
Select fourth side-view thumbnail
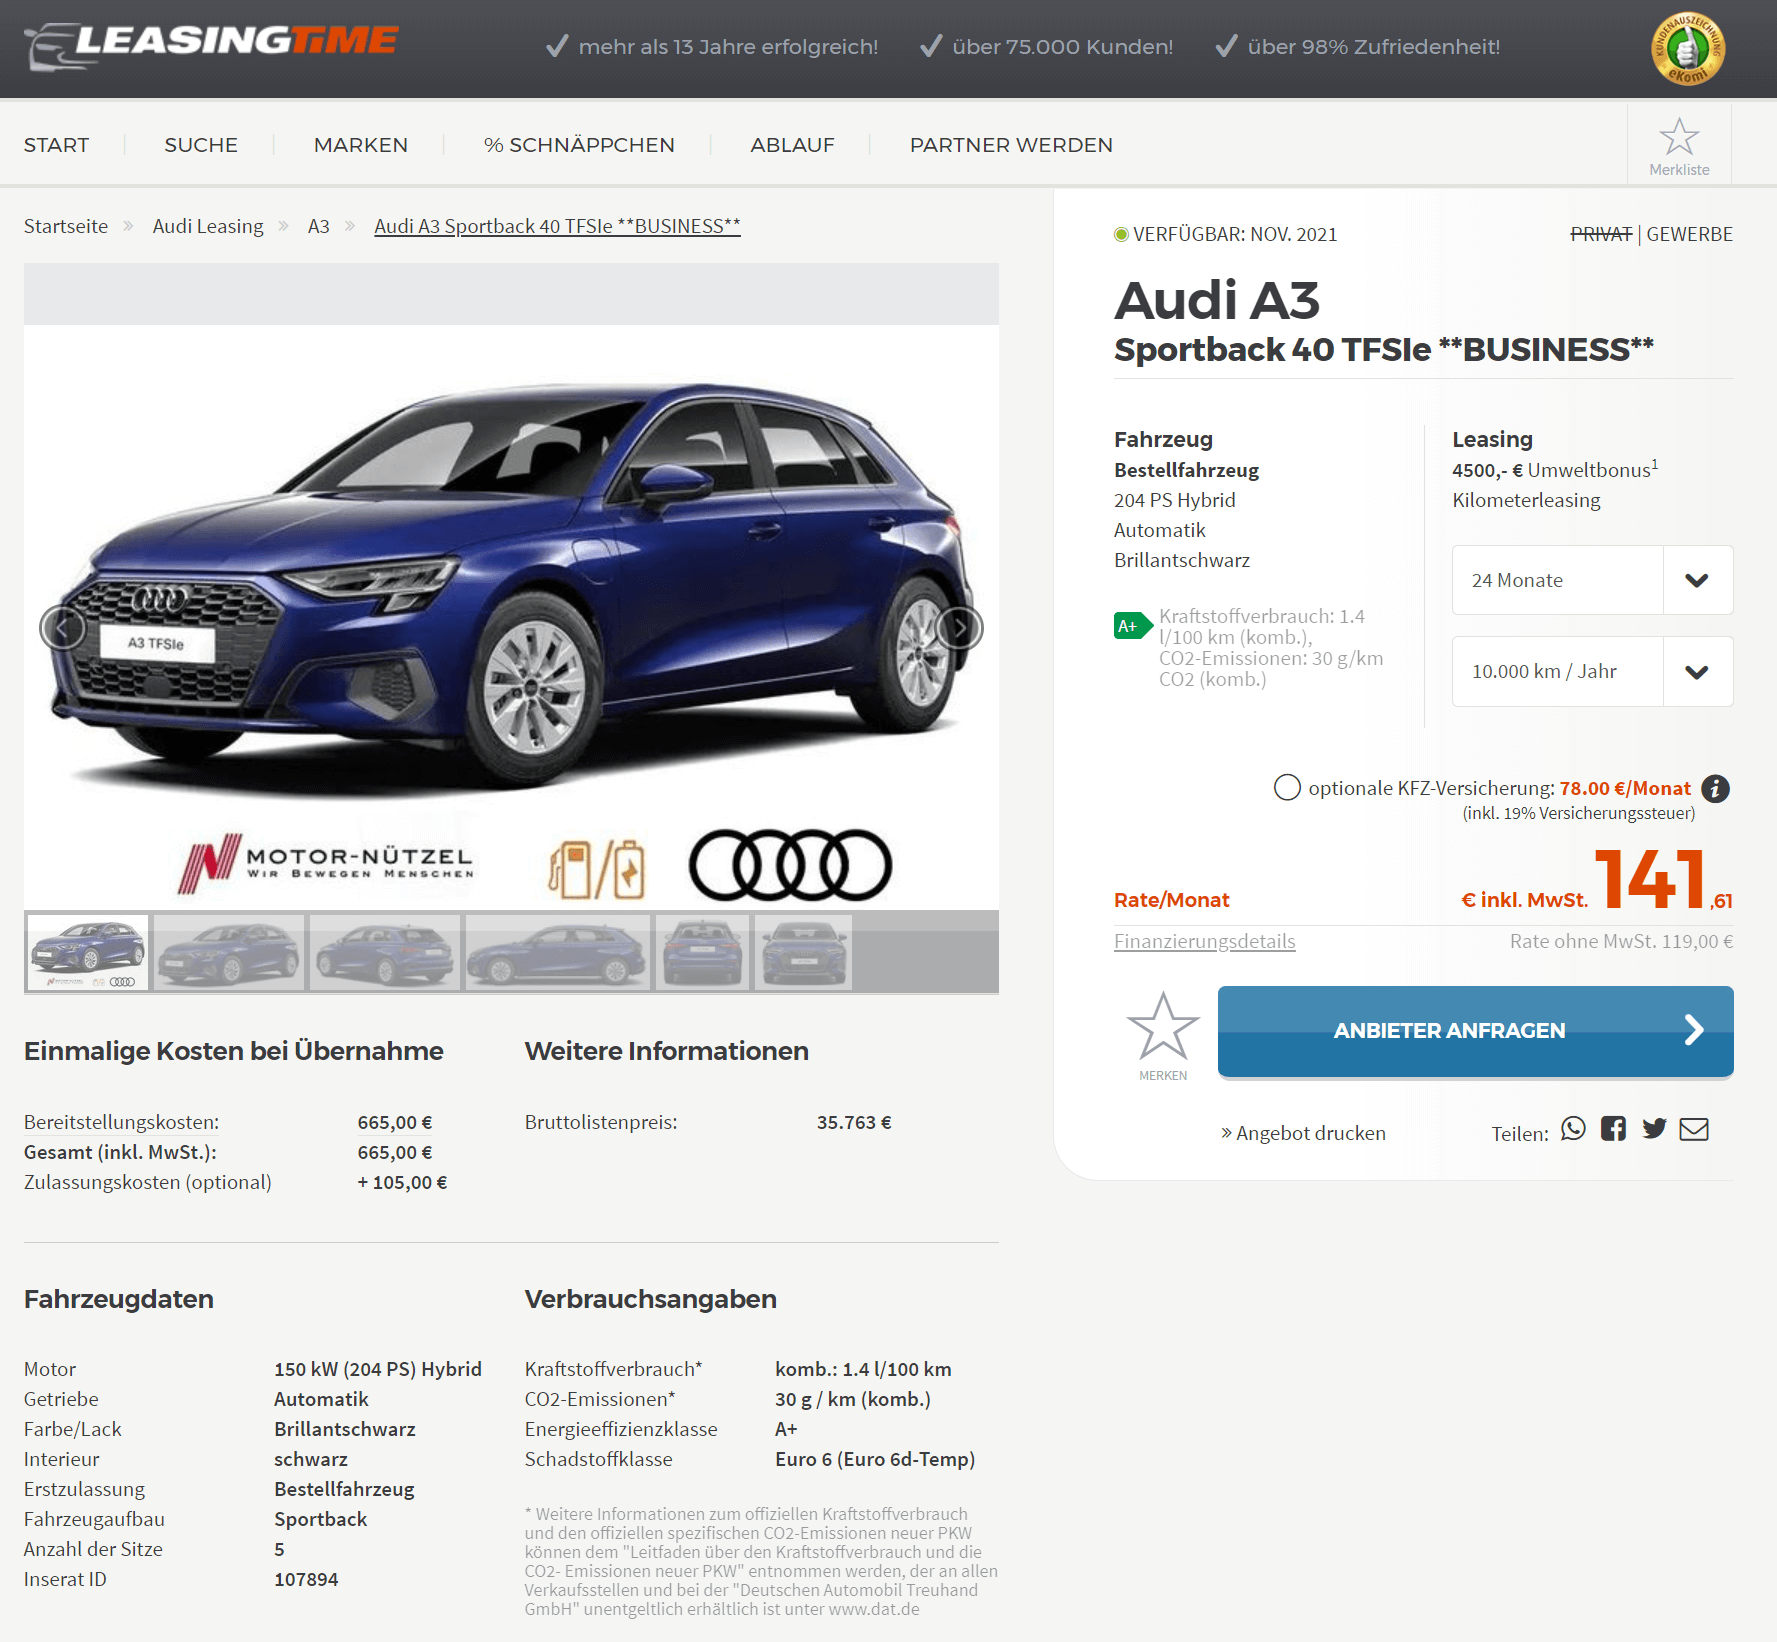(x=558, y=952)
